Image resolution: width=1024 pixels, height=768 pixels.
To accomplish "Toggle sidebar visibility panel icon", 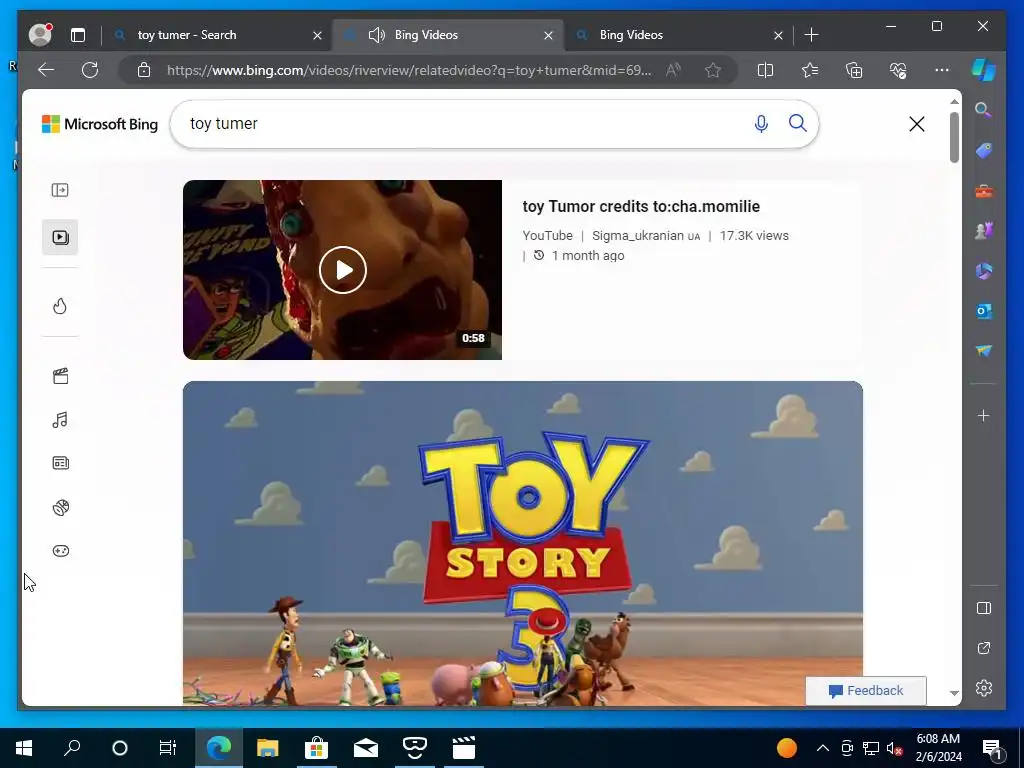I will 984,608.
